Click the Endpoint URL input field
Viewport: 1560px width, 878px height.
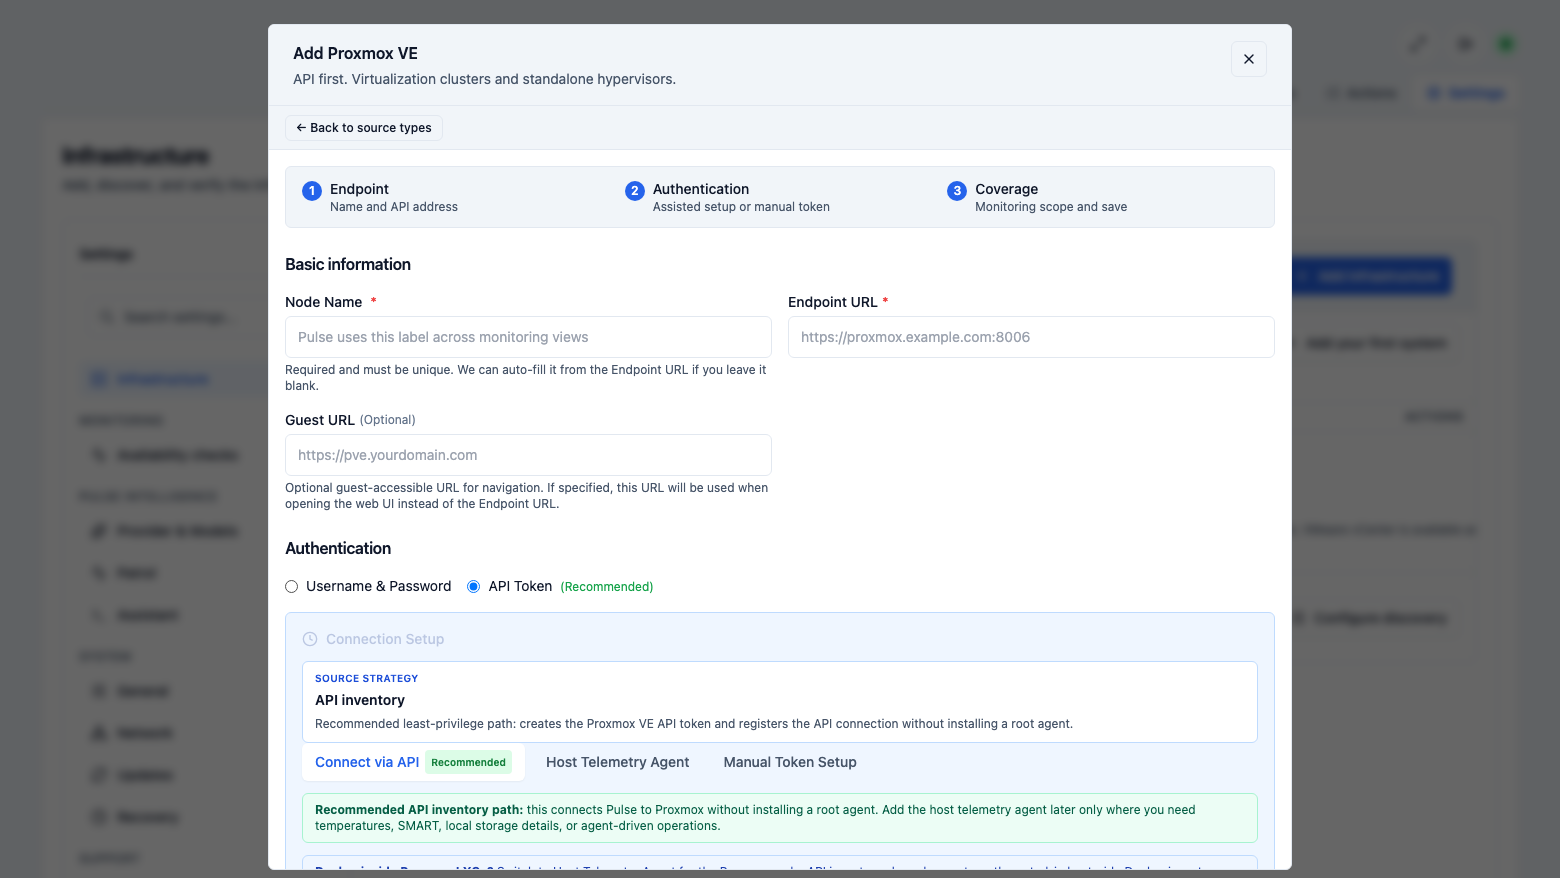(x=1031, y=337)
